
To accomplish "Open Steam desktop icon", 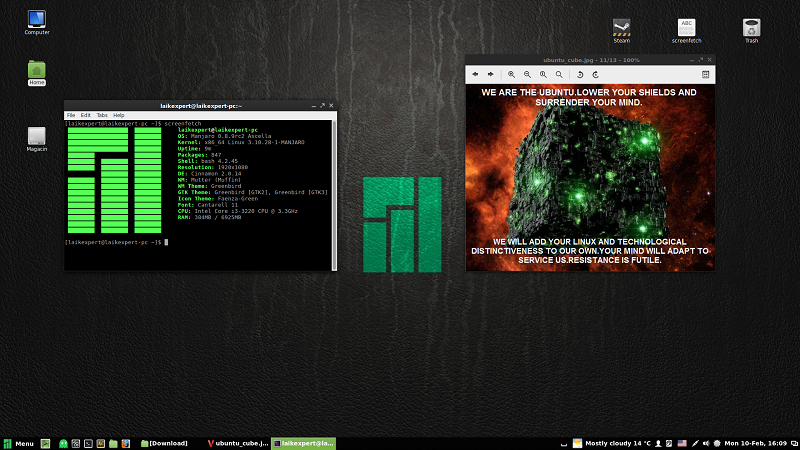I will [622, 27].
